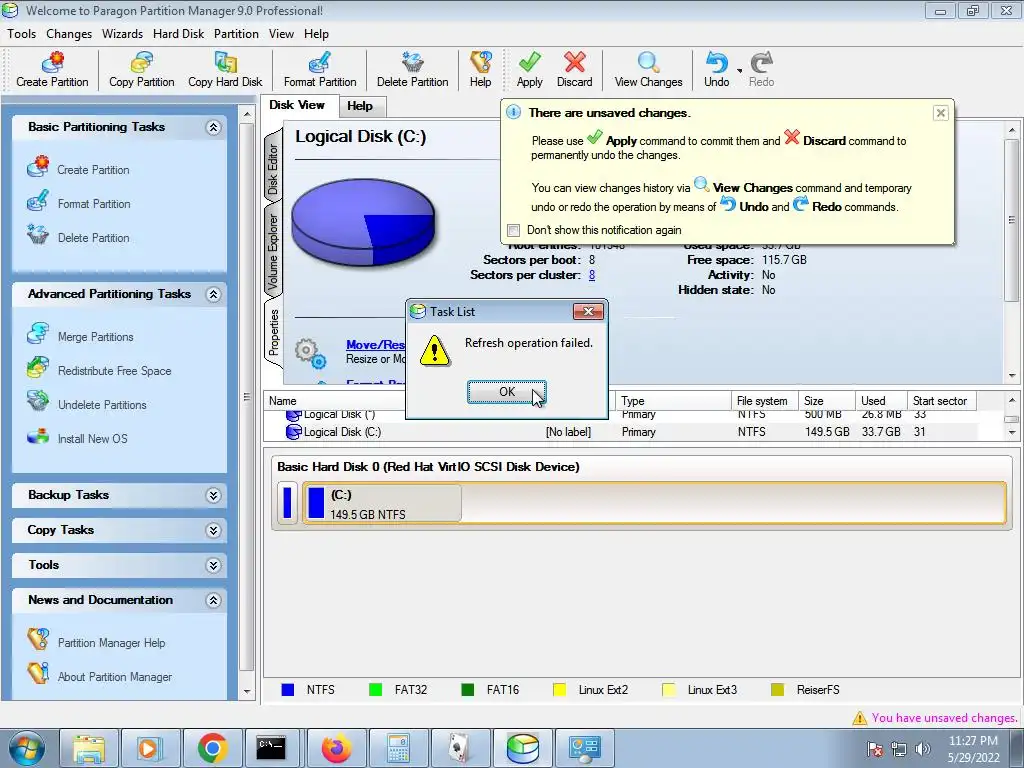Open the Tools menu
1024x768 pixels.
tap(22, 34)
